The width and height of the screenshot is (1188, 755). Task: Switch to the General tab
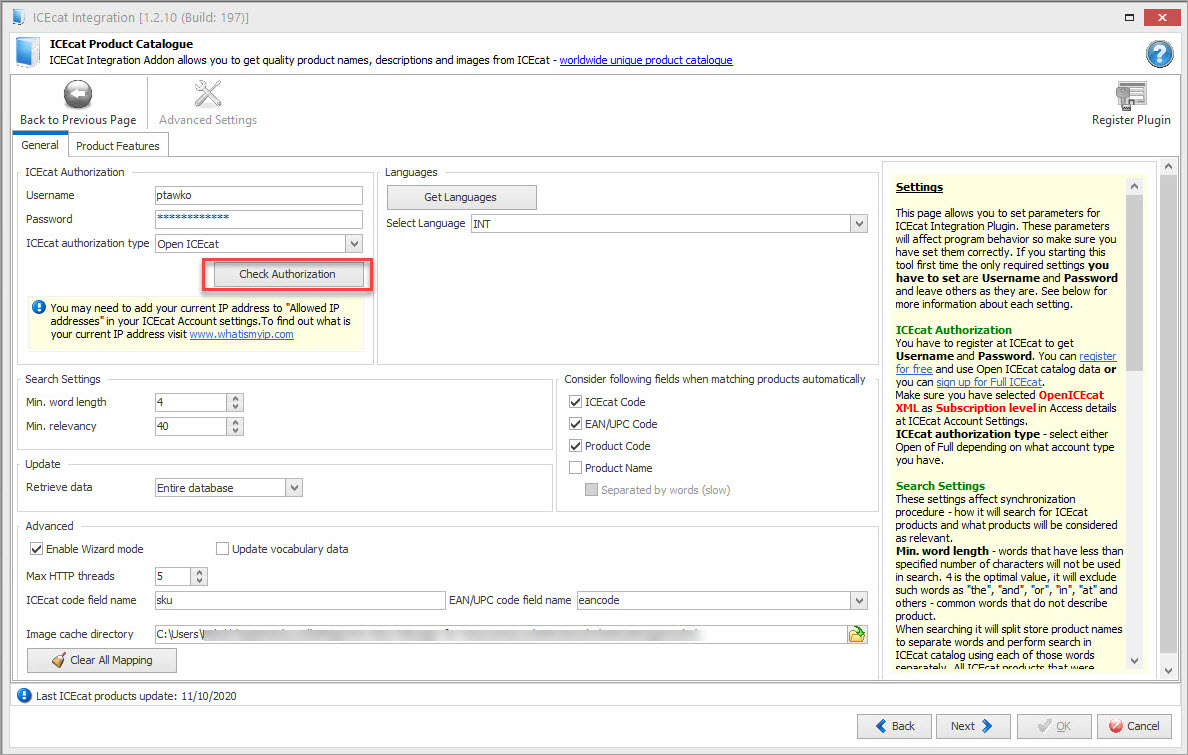[x=40, y=145]
